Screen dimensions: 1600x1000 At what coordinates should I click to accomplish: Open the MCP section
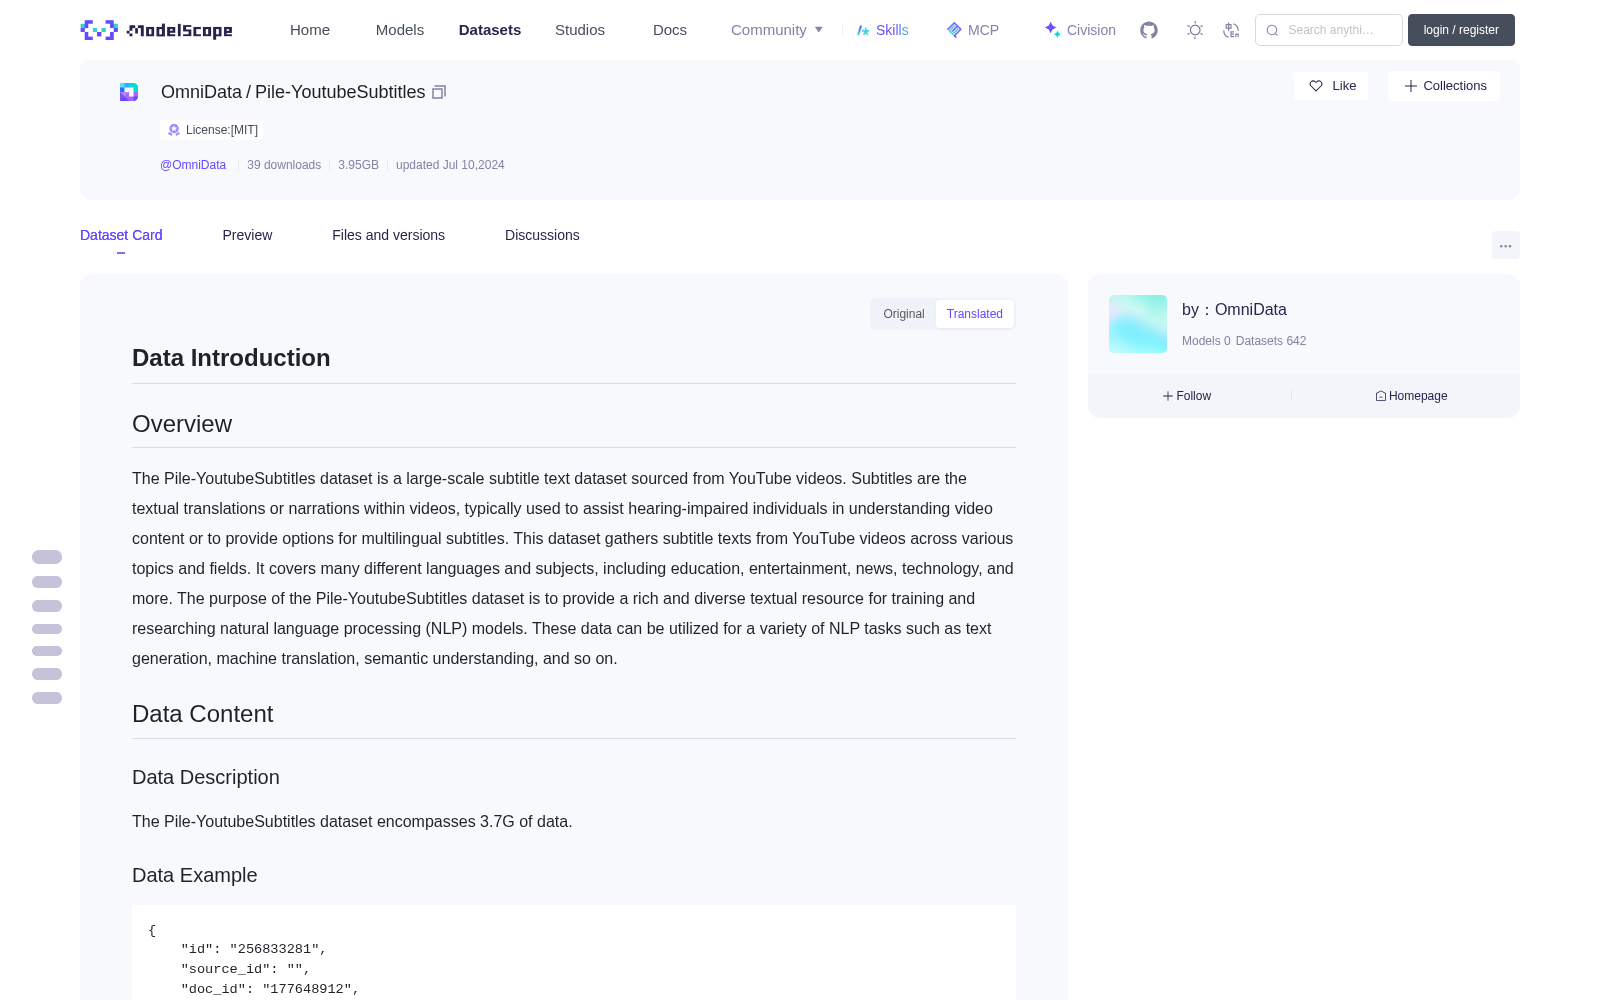[972, 30]
